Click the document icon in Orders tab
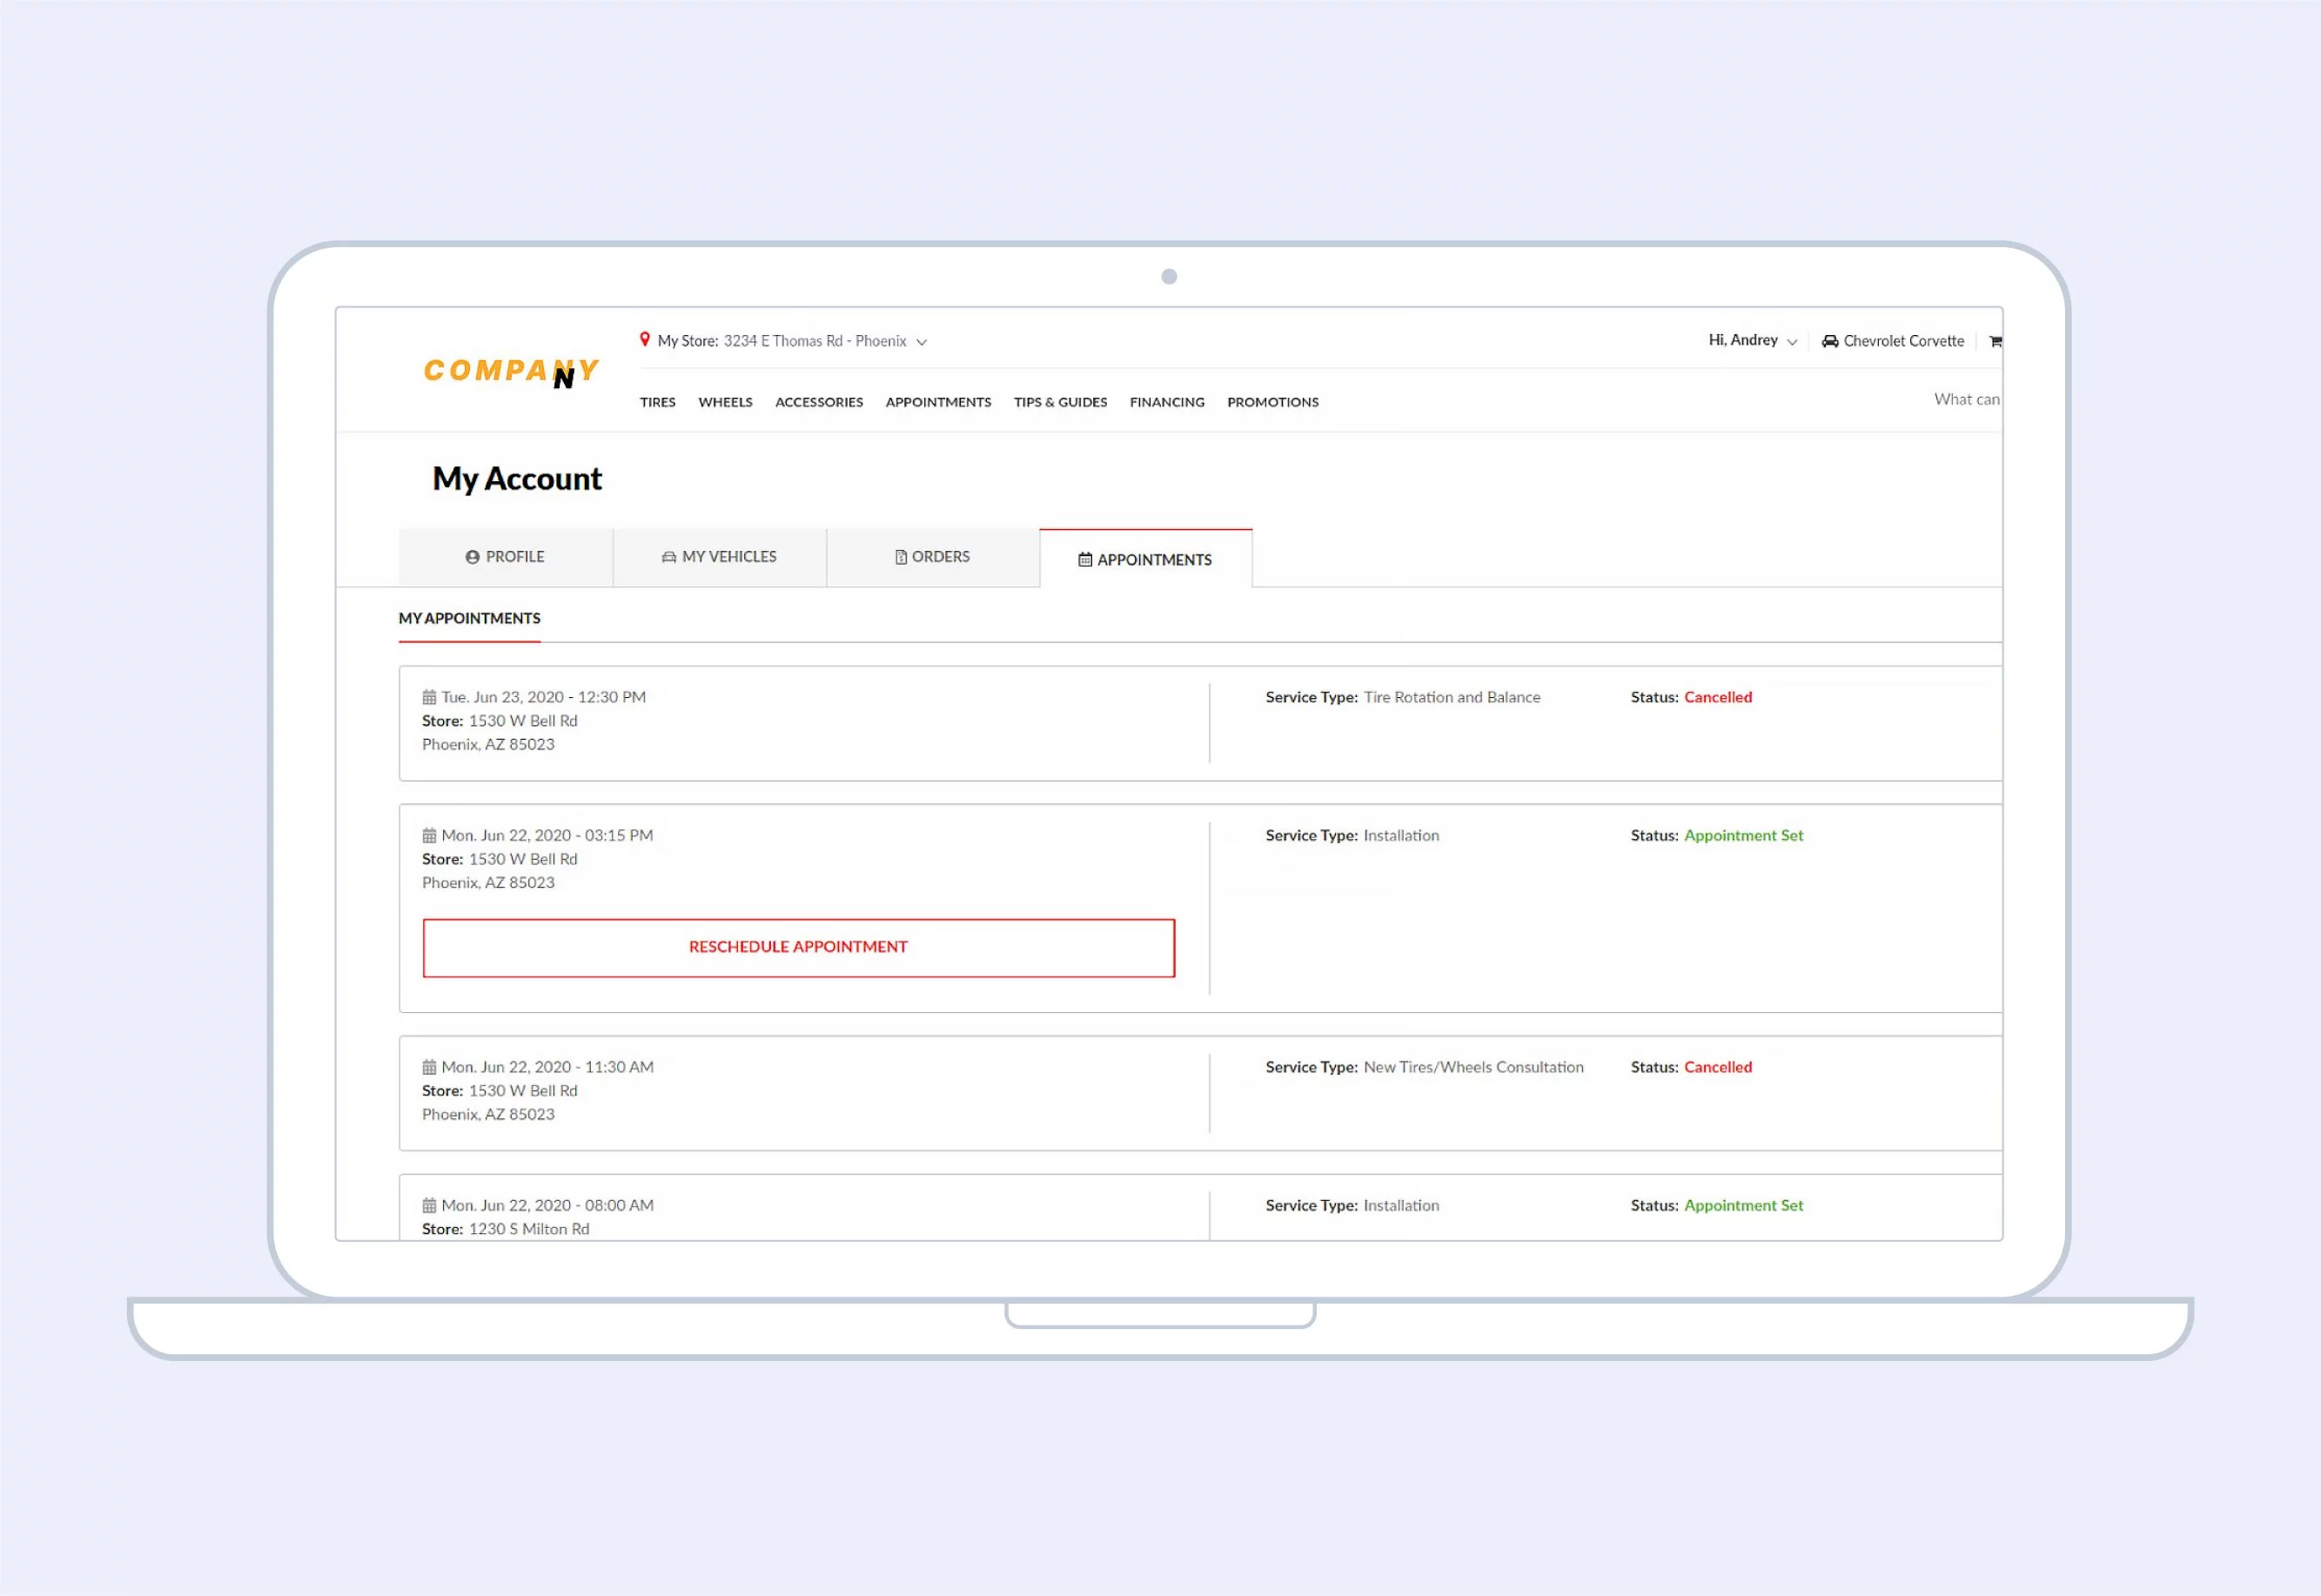The width and height of the screenshot is (2321, 1596). tap(901, 557)
